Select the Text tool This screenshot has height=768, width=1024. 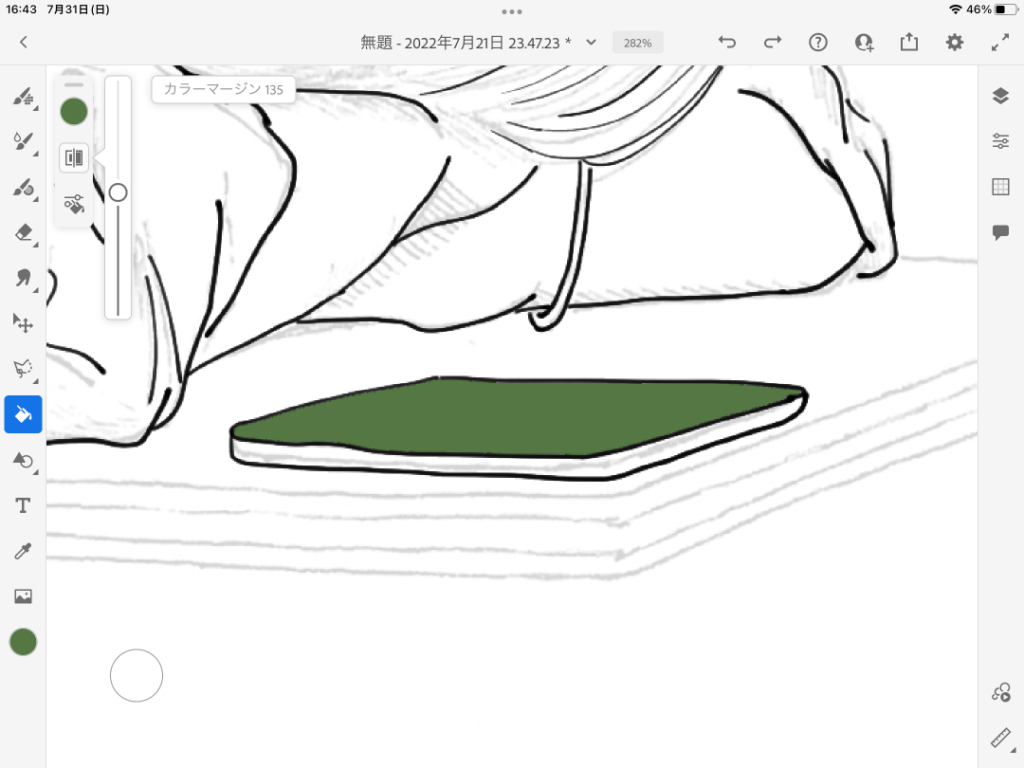click(x=22, y=505)
